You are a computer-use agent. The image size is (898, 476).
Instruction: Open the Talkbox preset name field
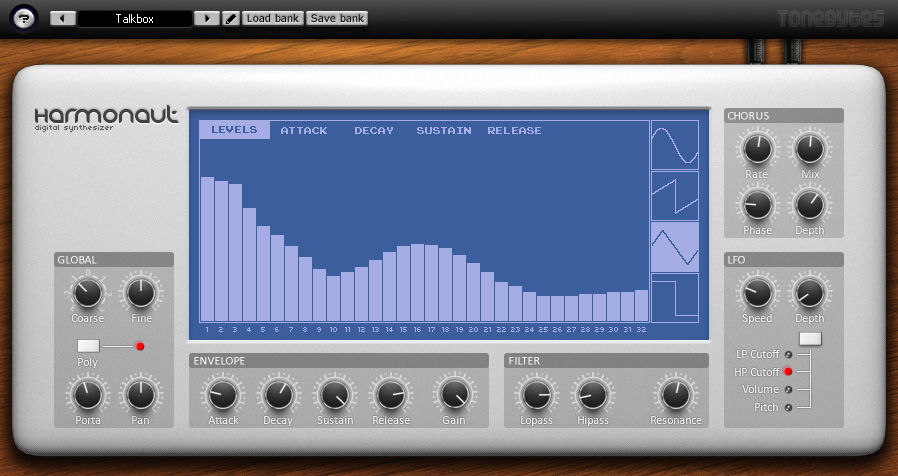click(x=134, y=18)
